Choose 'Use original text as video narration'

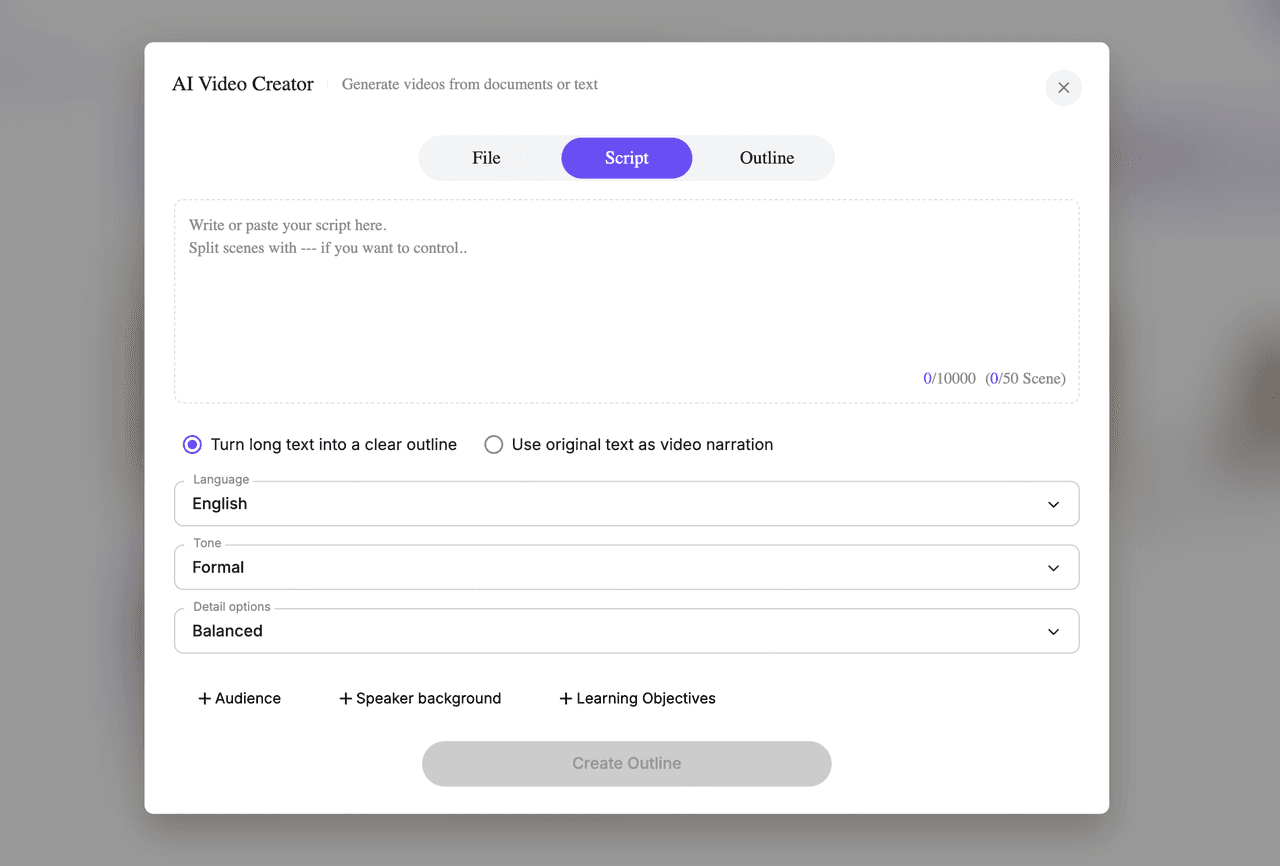pyautogui.click(x=493, y=445)
